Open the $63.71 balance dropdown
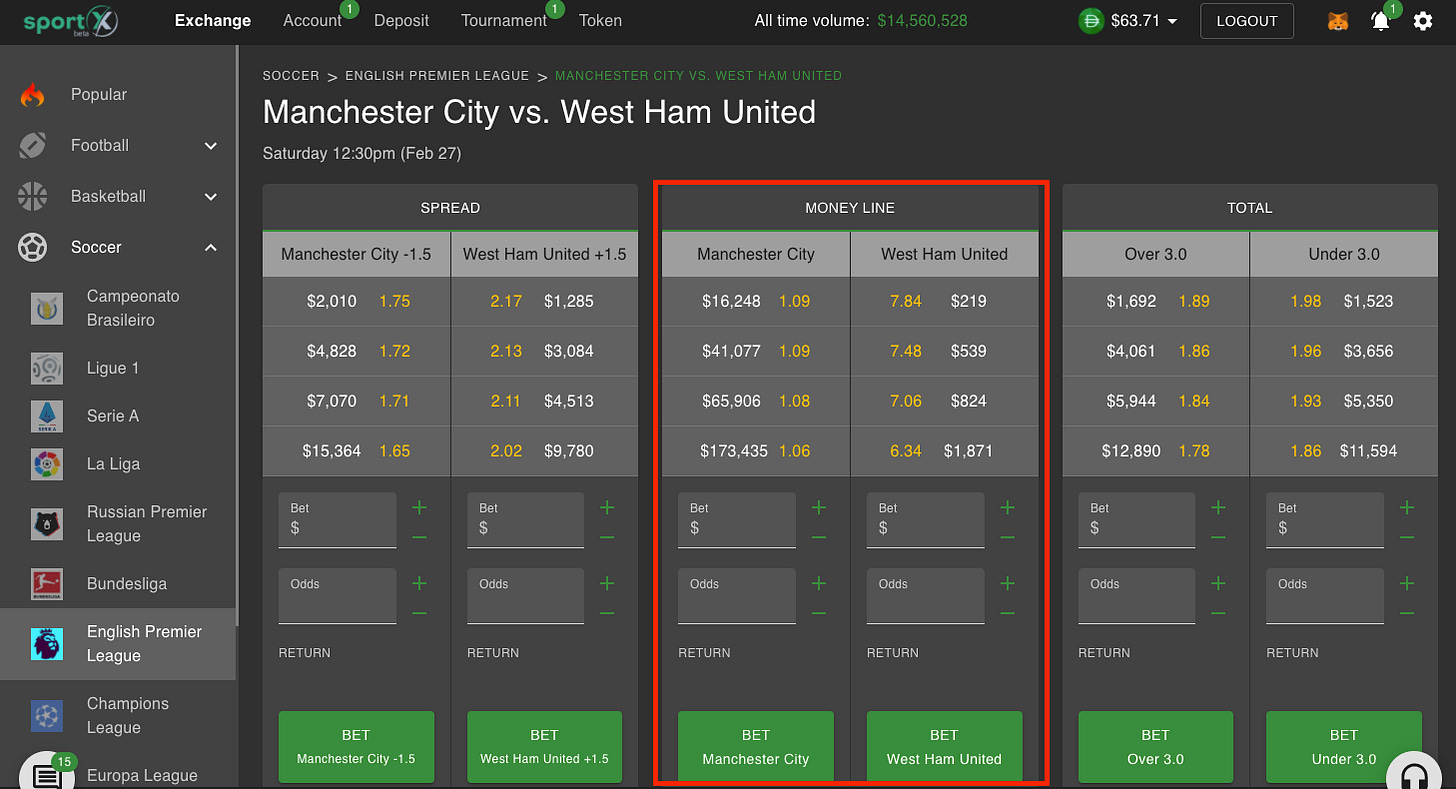Screen dimensions: 1456x789 click(1144, 21)
